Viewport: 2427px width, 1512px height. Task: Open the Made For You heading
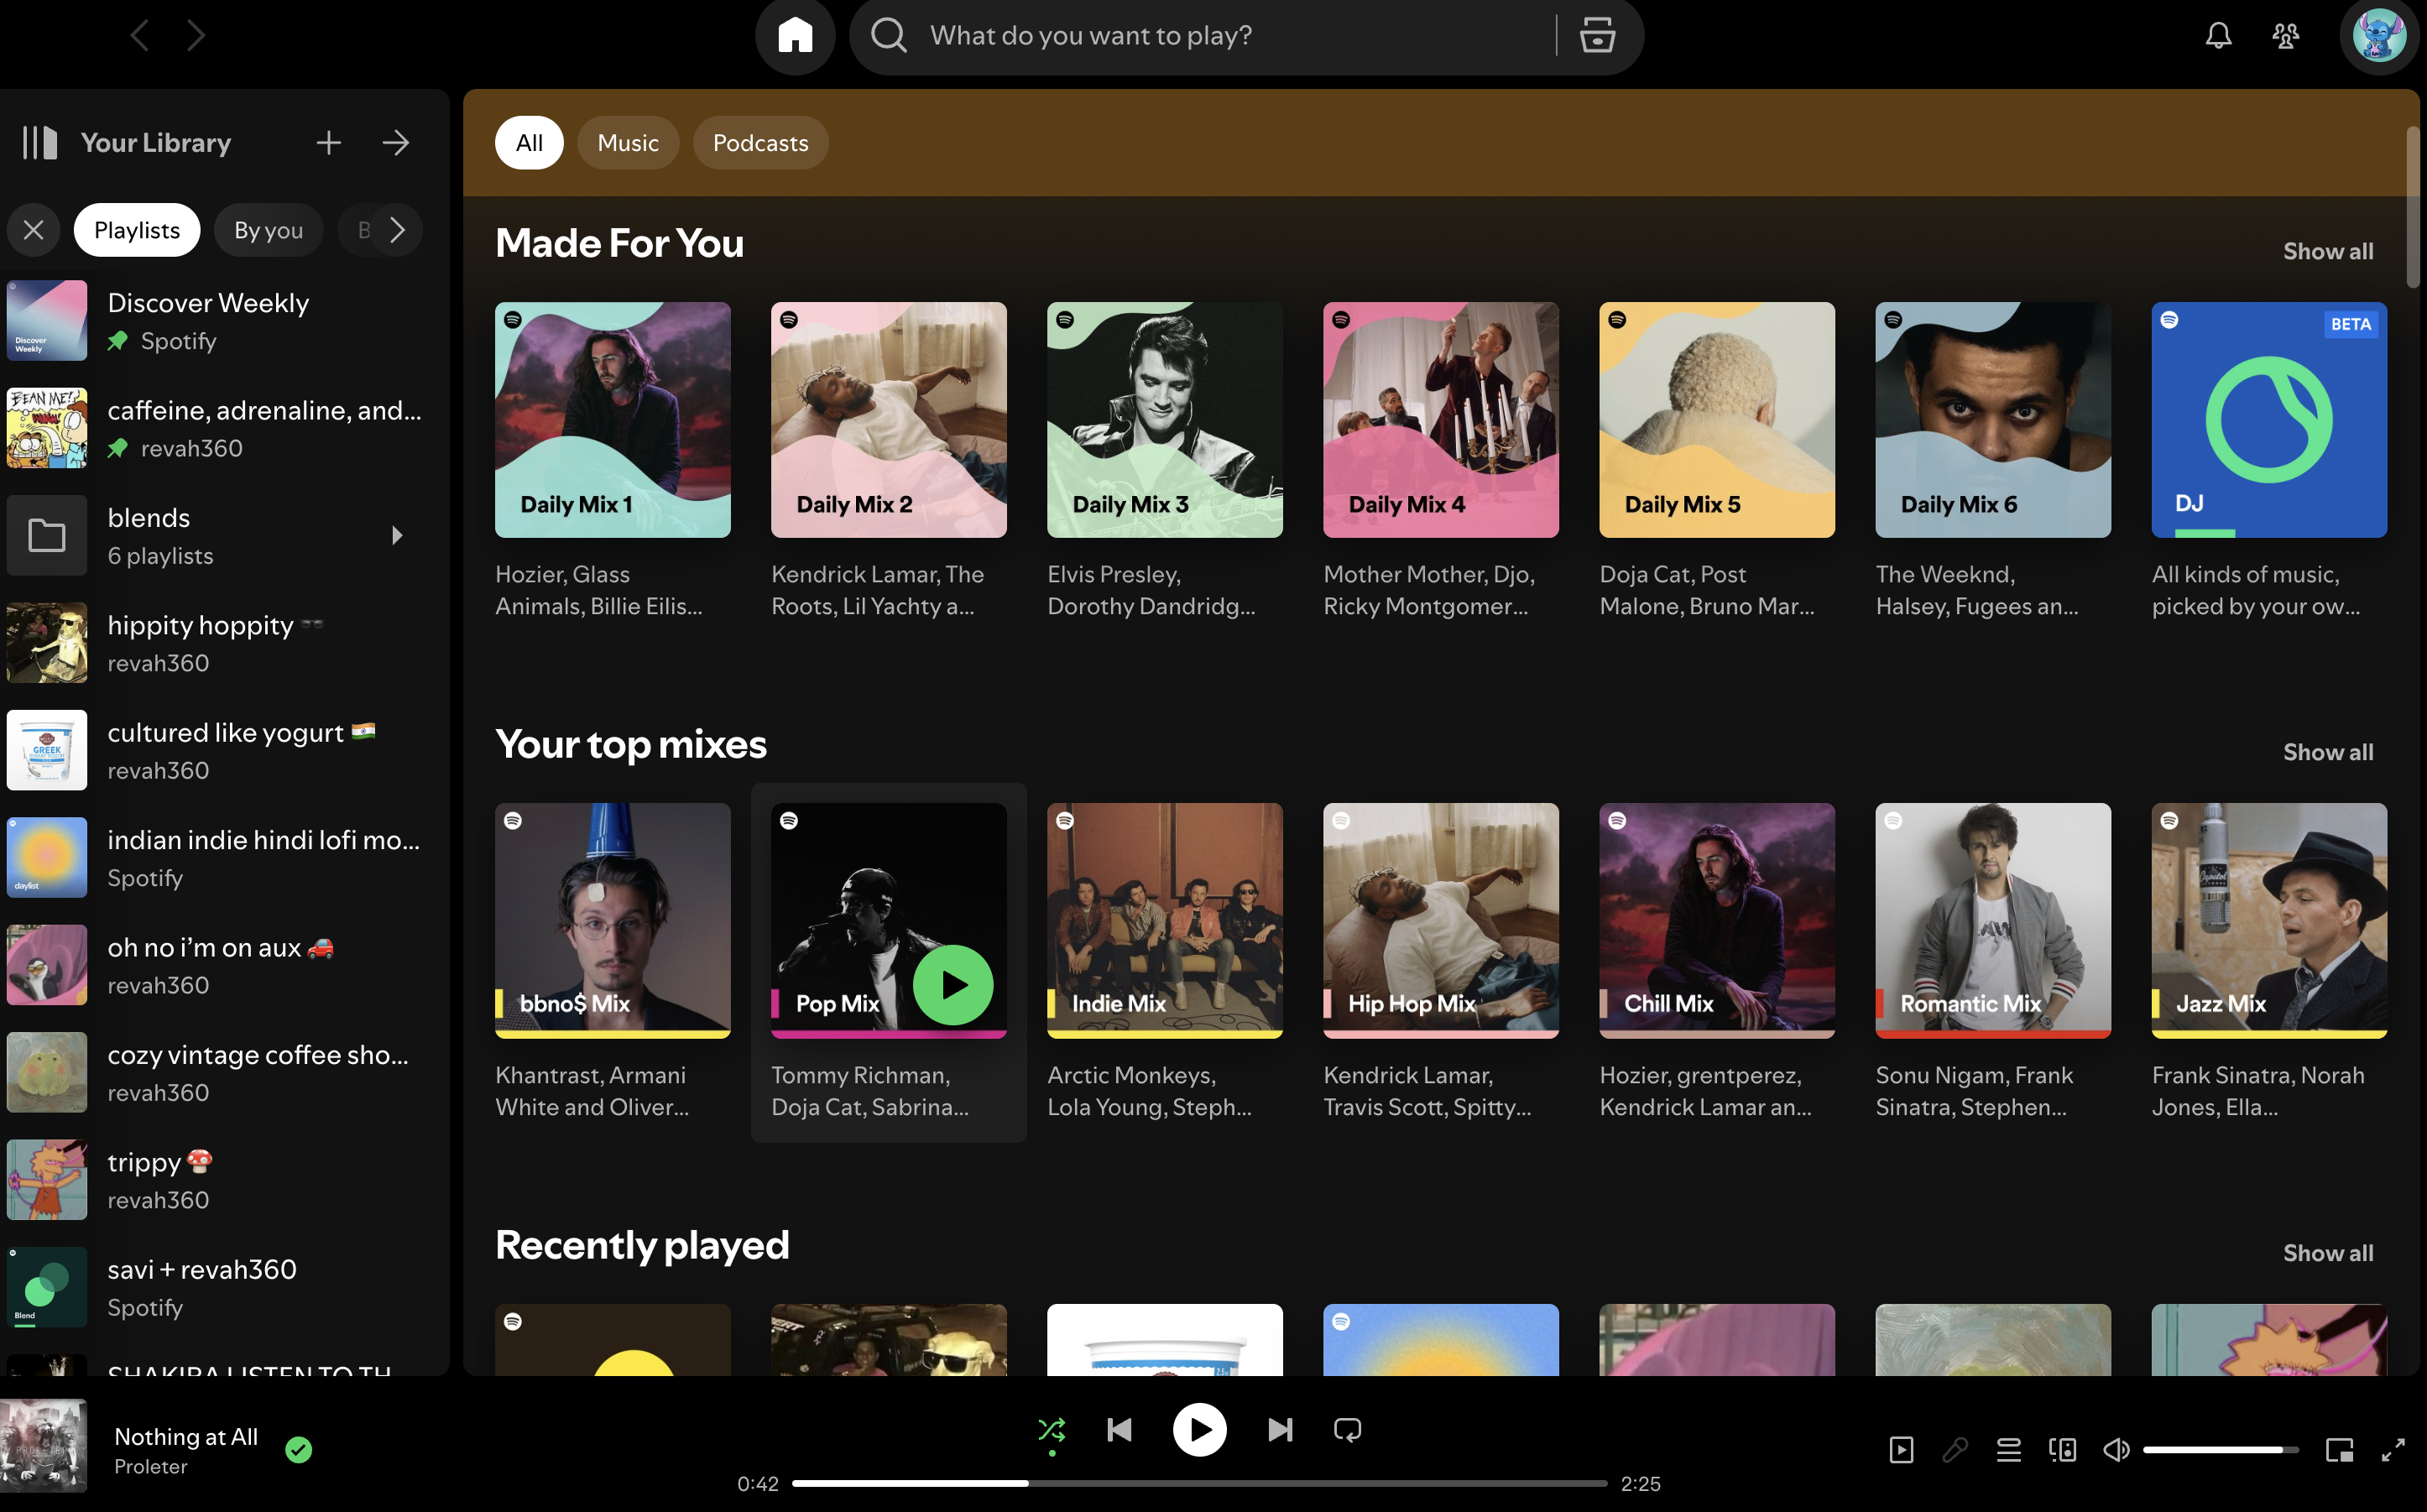click(x=619, y=243)
